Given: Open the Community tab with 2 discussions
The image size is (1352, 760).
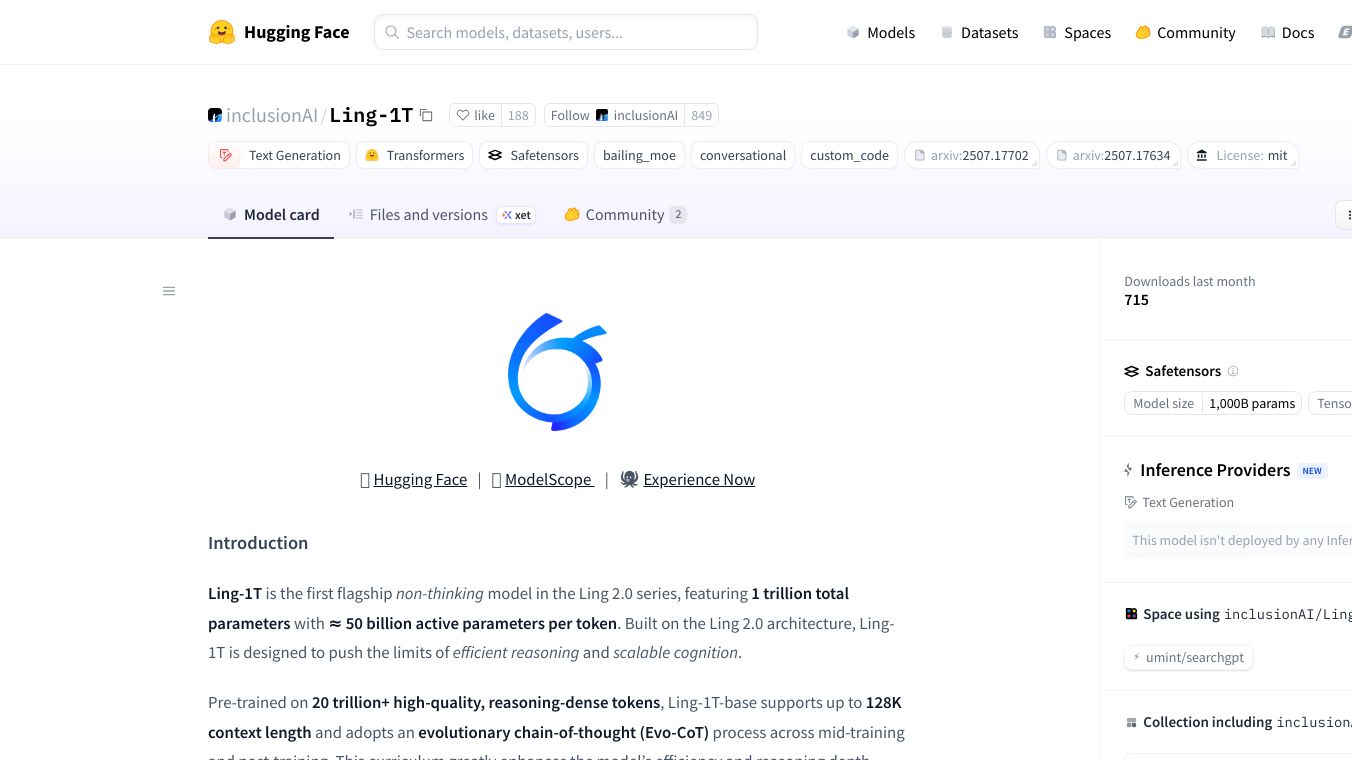Looking at the screenshot, I should tap(624, 214).
